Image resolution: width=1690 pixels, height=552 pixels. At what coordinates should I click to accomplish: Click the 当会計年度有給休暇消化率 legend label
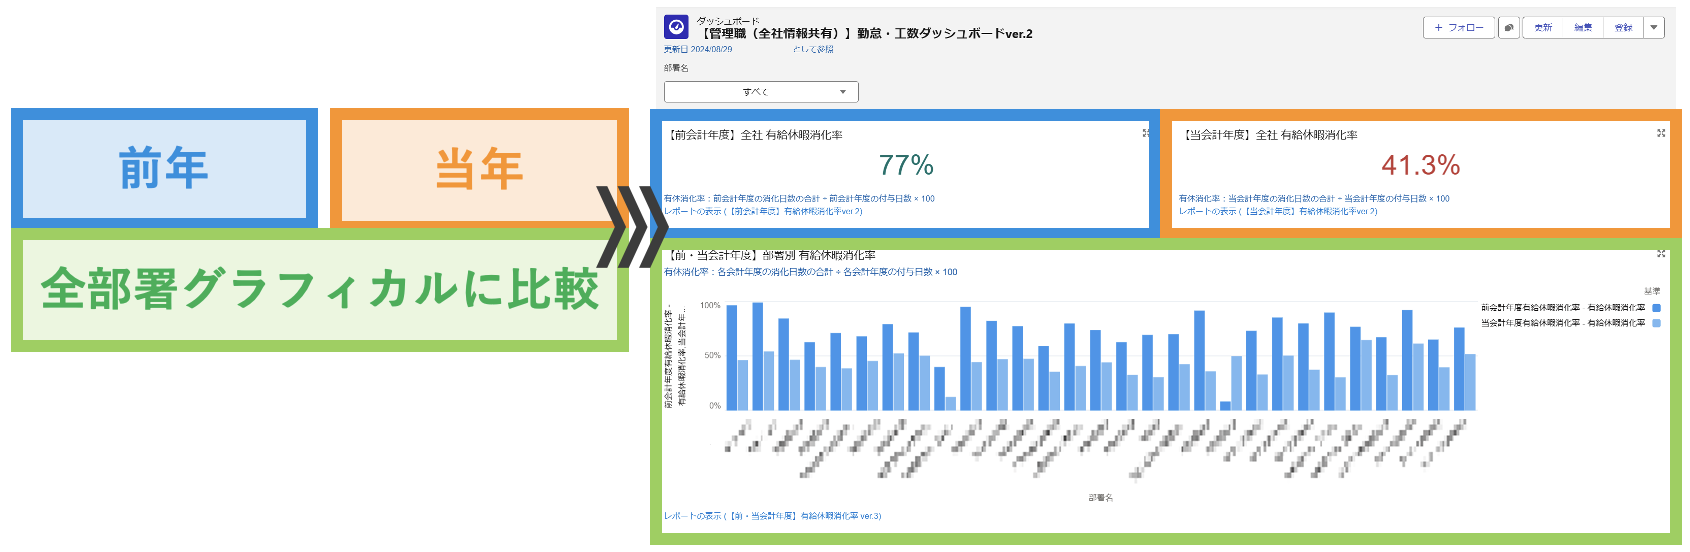pyautogui.click(x=1563, y=323)
